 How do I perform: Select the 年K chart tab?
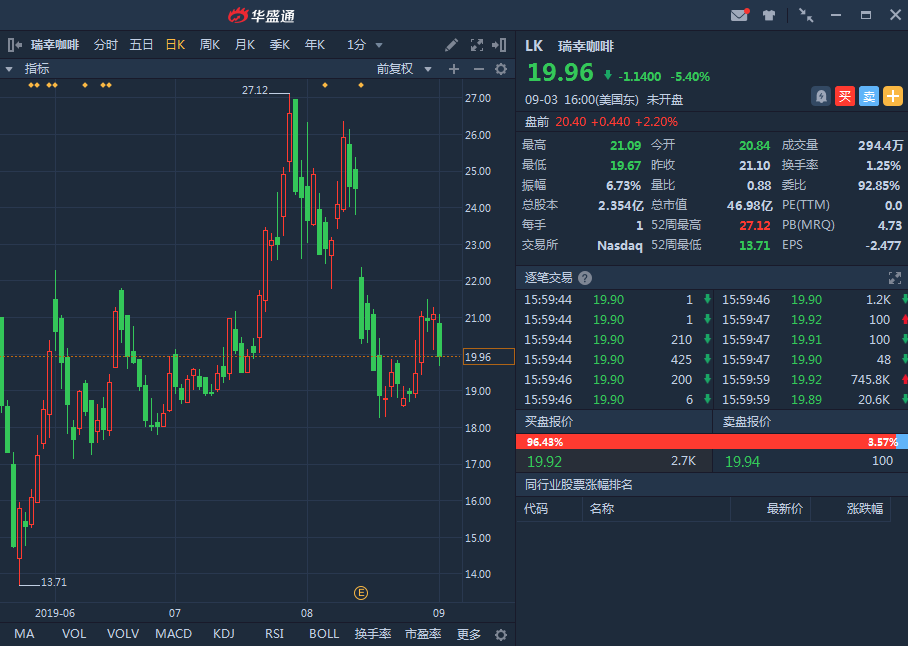(315, 45)
